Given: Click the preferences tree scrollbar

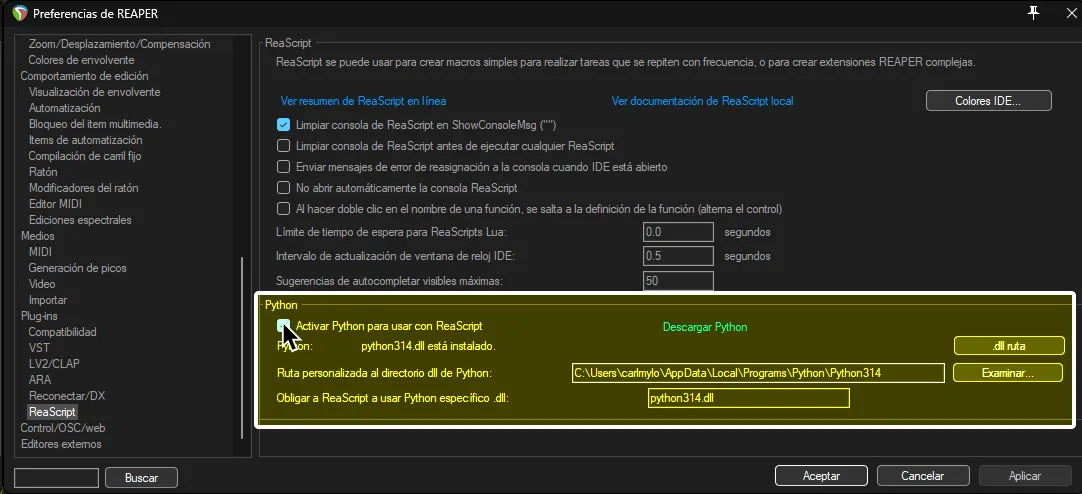Looking at the screenshot, I should pyautogui.click(x=242, y=348).
